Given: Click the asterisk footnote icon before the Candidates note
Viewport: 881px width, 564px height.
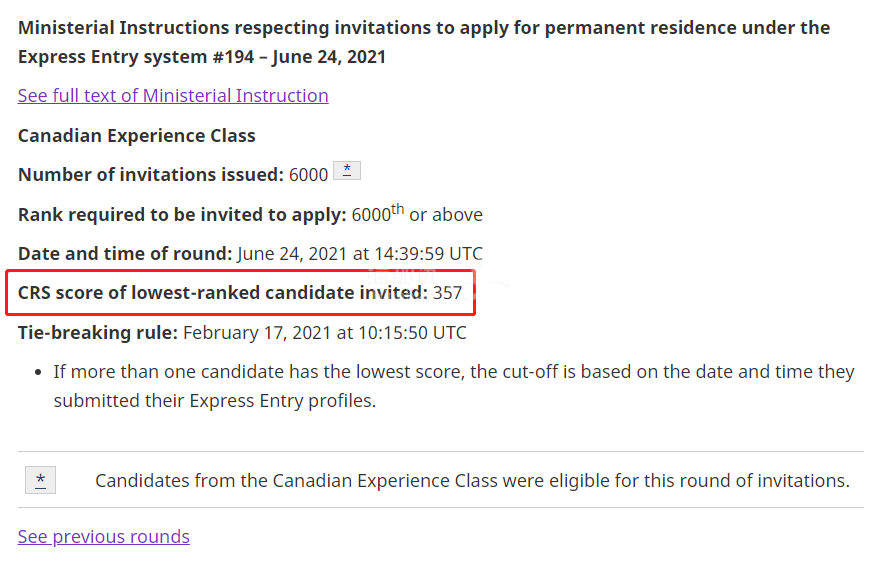Looking at the screenshot, I should (x=40, y=480).
